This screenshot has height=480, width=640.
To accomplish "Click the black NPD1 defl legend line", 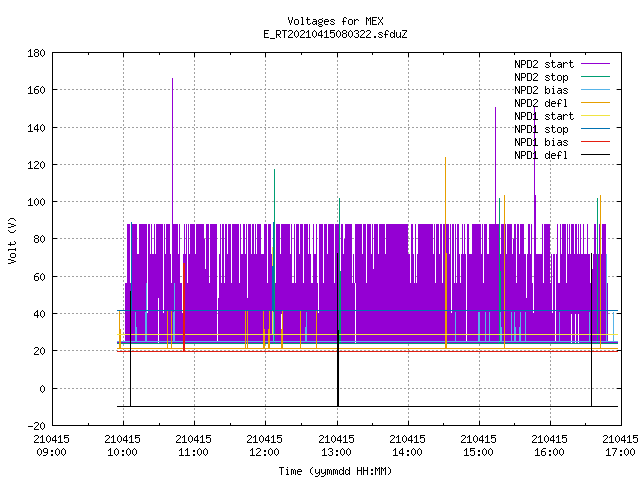I will [x=595, y=155].
